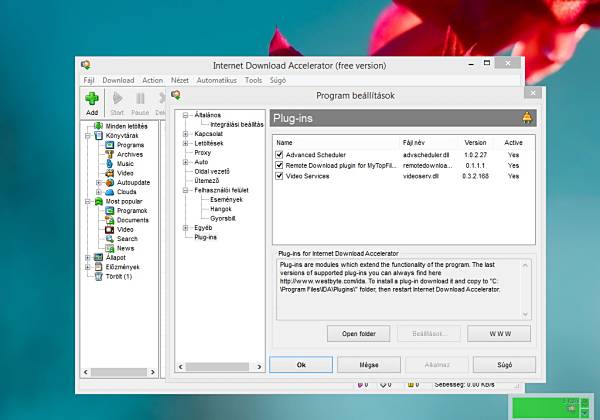Open the Tools menu

(253, 80)
